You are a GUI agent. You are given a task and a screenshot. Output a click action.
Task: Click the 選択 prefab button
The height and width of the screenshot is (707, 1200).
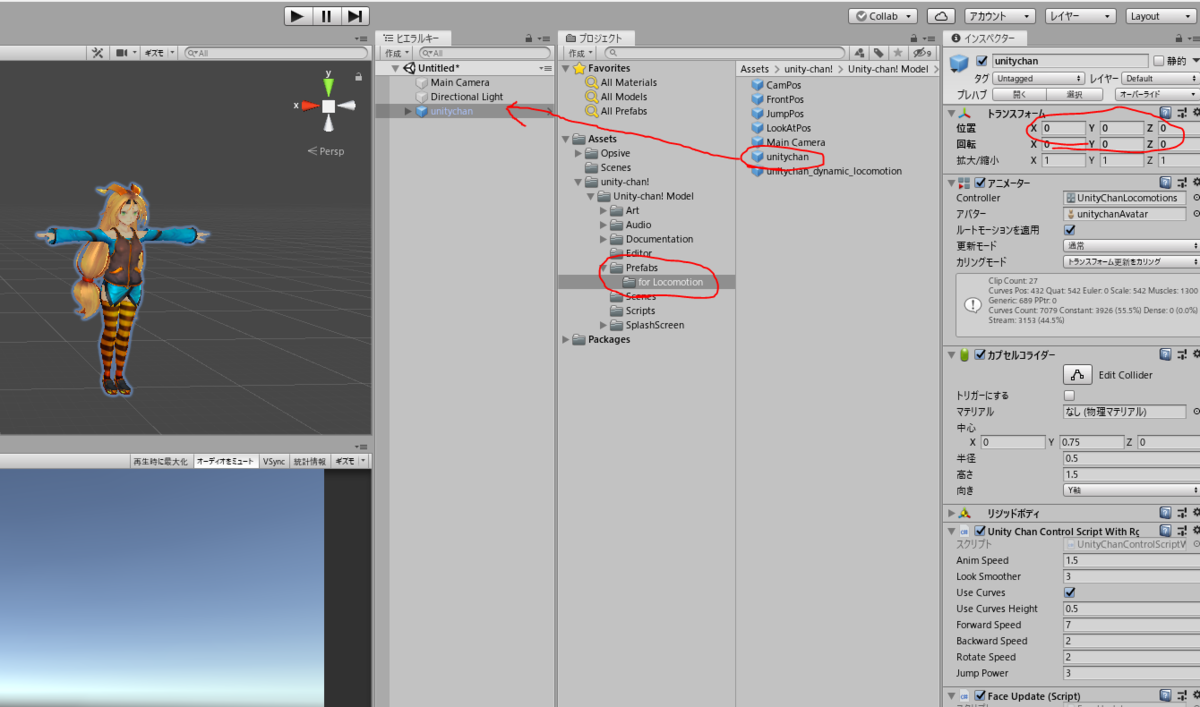click(x=1075, y=94)
